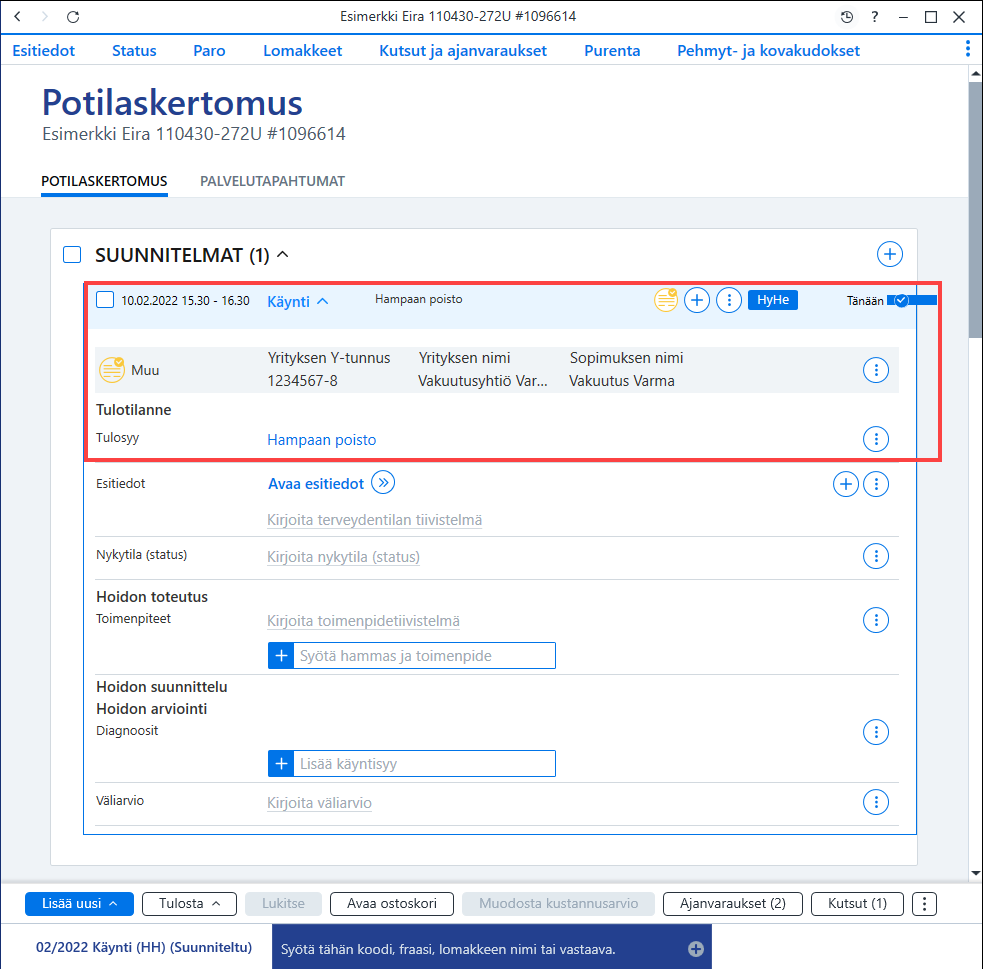Open the history clock icon

(x=846, y=17)
